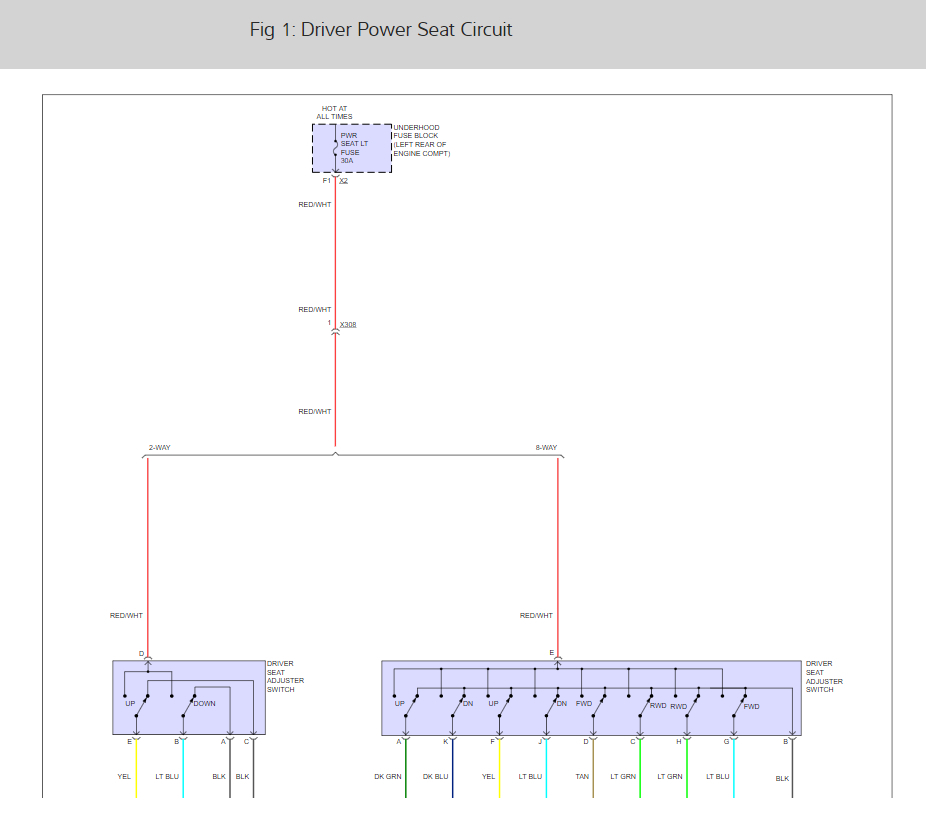Select the X2 connector link below fuse block
The image size is (926, 820).
[x=344, y=181]
